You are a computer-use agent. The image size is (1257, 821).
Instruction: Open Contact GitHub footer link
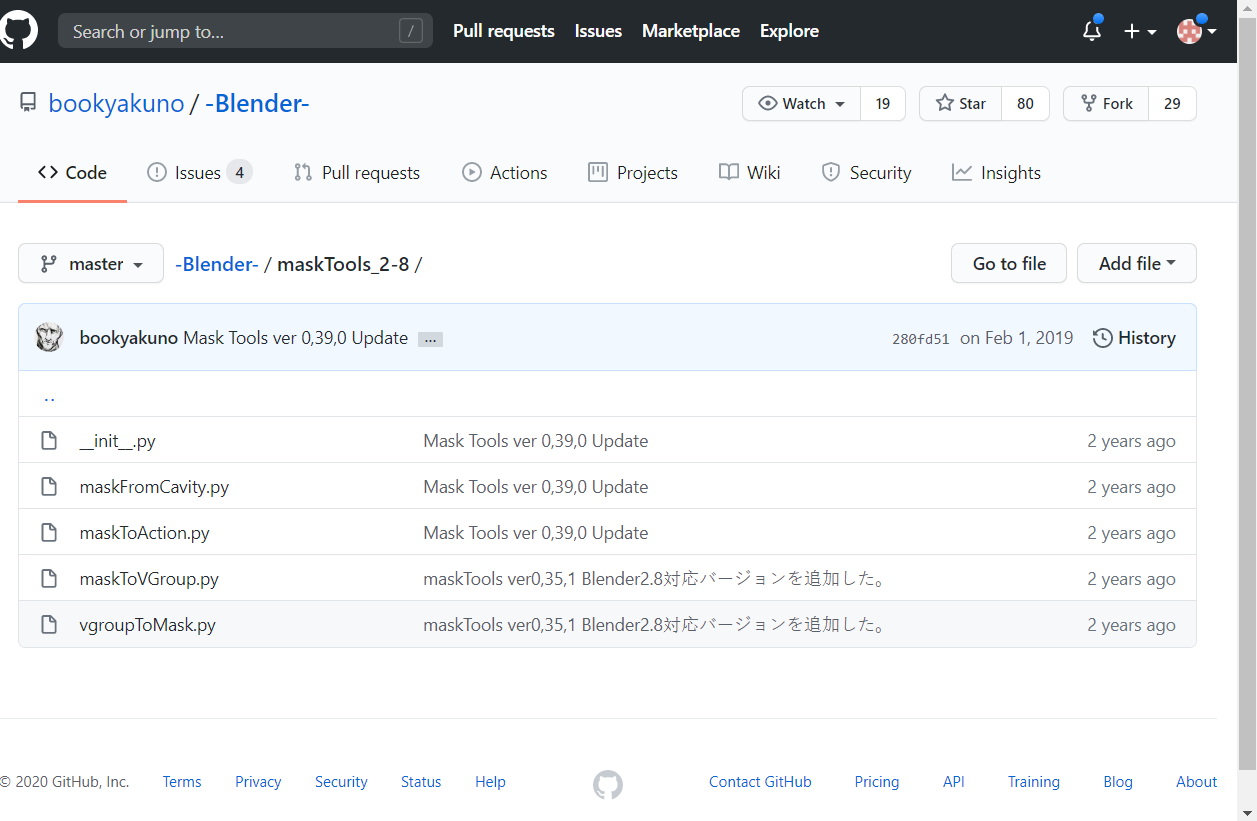pyautogui.click(x=760, y=782)
